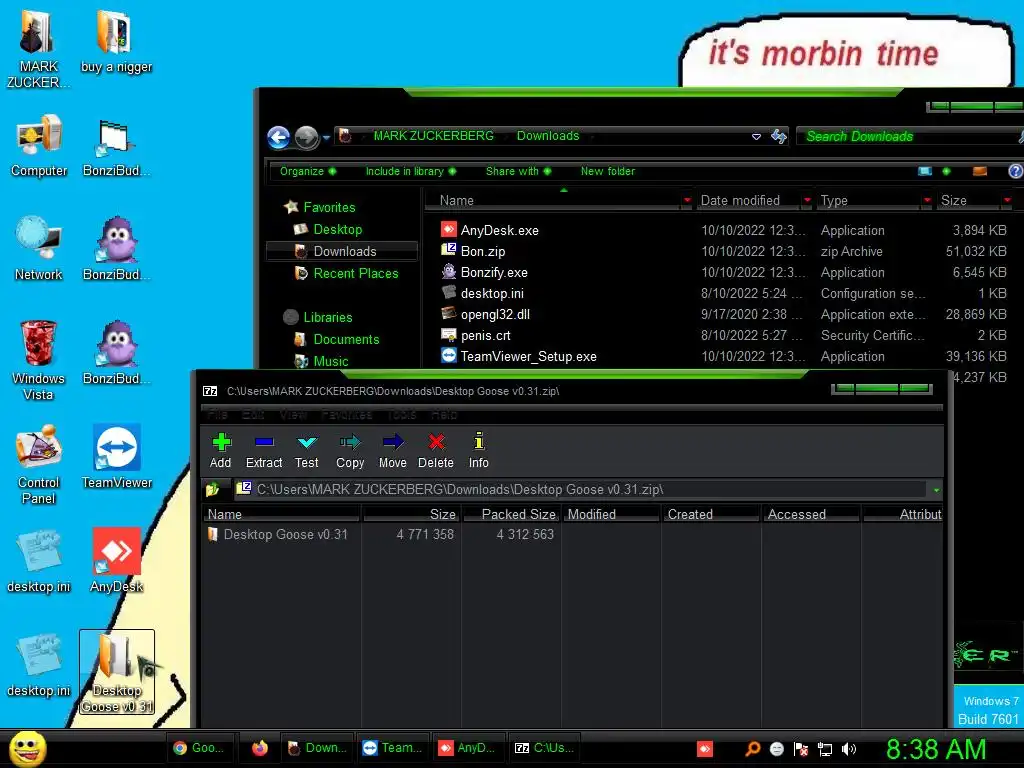Open the smiley Start button

pos(27,748)
